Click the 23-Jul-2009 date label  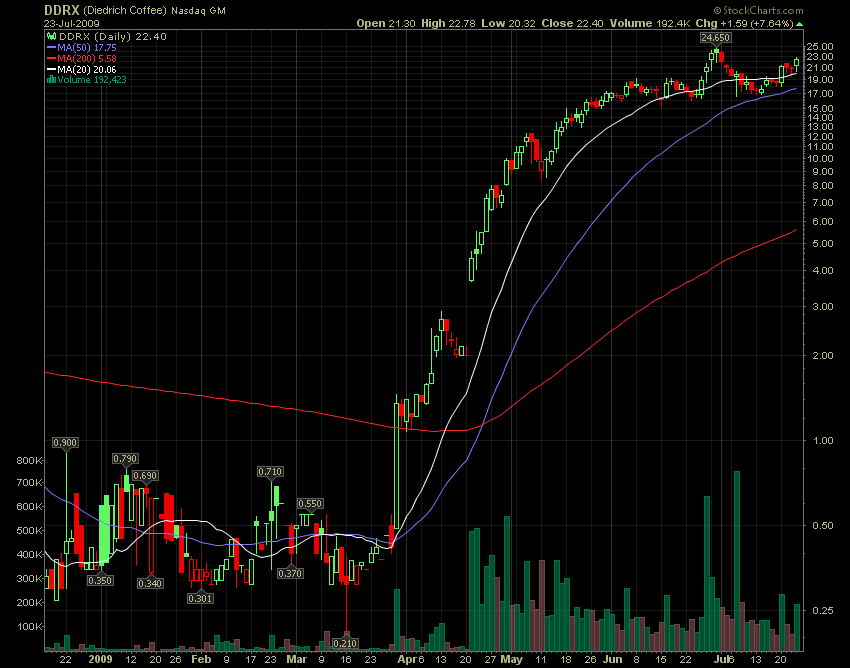(72, 24)
